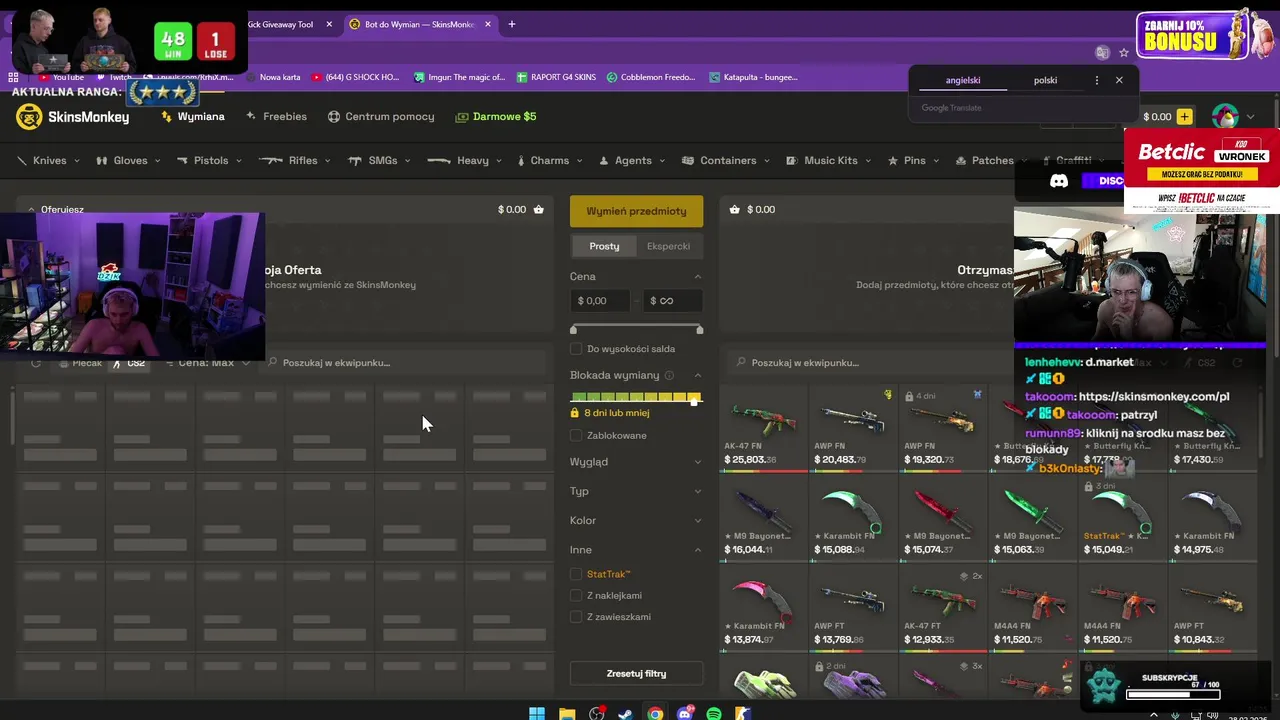Enable the Z zawieszkami checkbox

[576, 617]
